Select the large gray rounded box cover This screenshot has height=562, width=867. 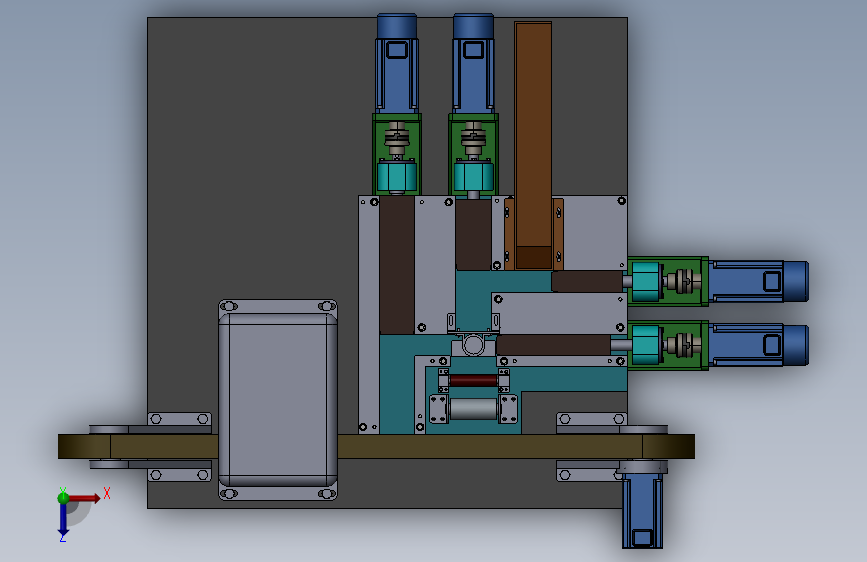click(x=278, y=399)
